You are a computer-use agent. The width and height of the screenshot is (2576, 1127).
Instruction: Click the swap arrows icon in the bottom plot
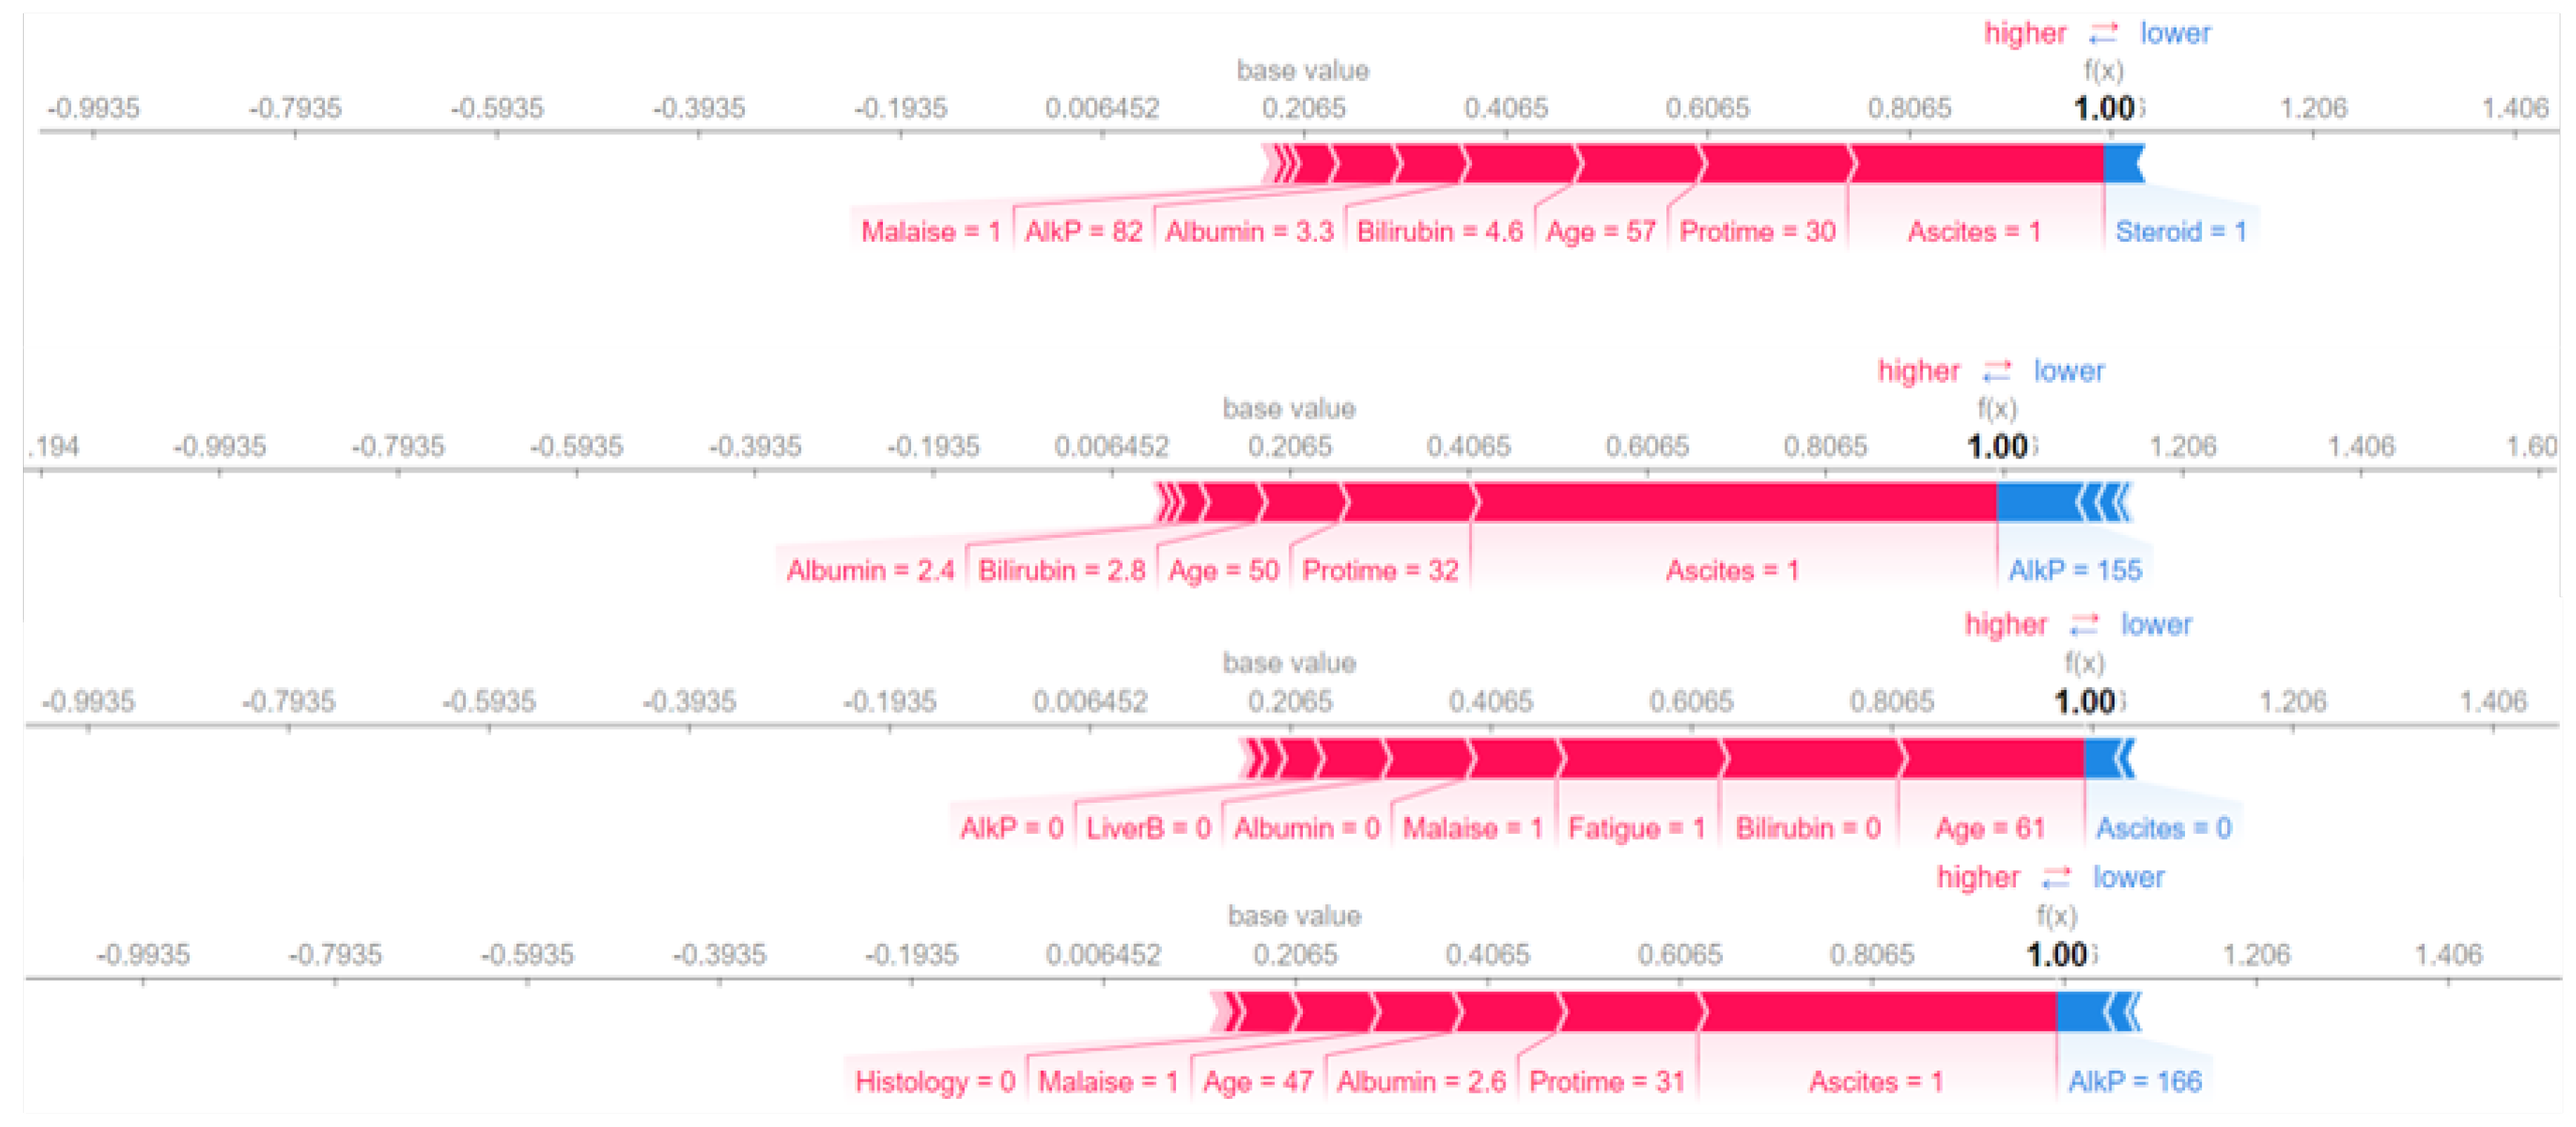click(2056, 878)
